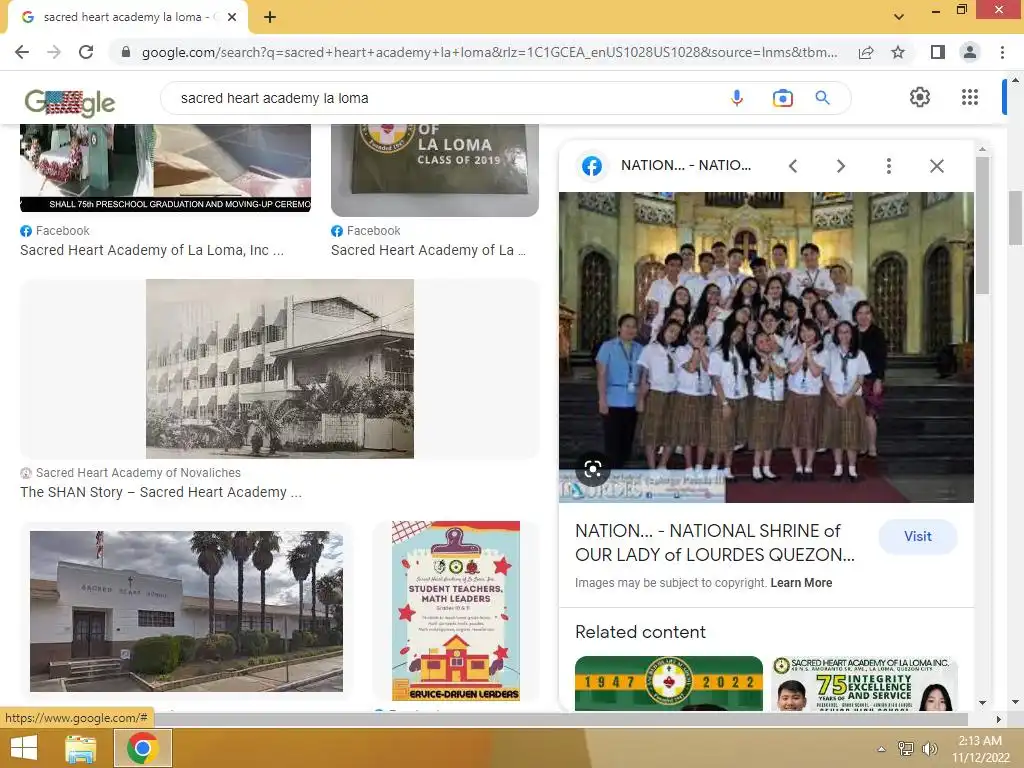Expand the tab search dropdown arrow
The width and height of the screenshot is (1024, 768).
[899, 17]
